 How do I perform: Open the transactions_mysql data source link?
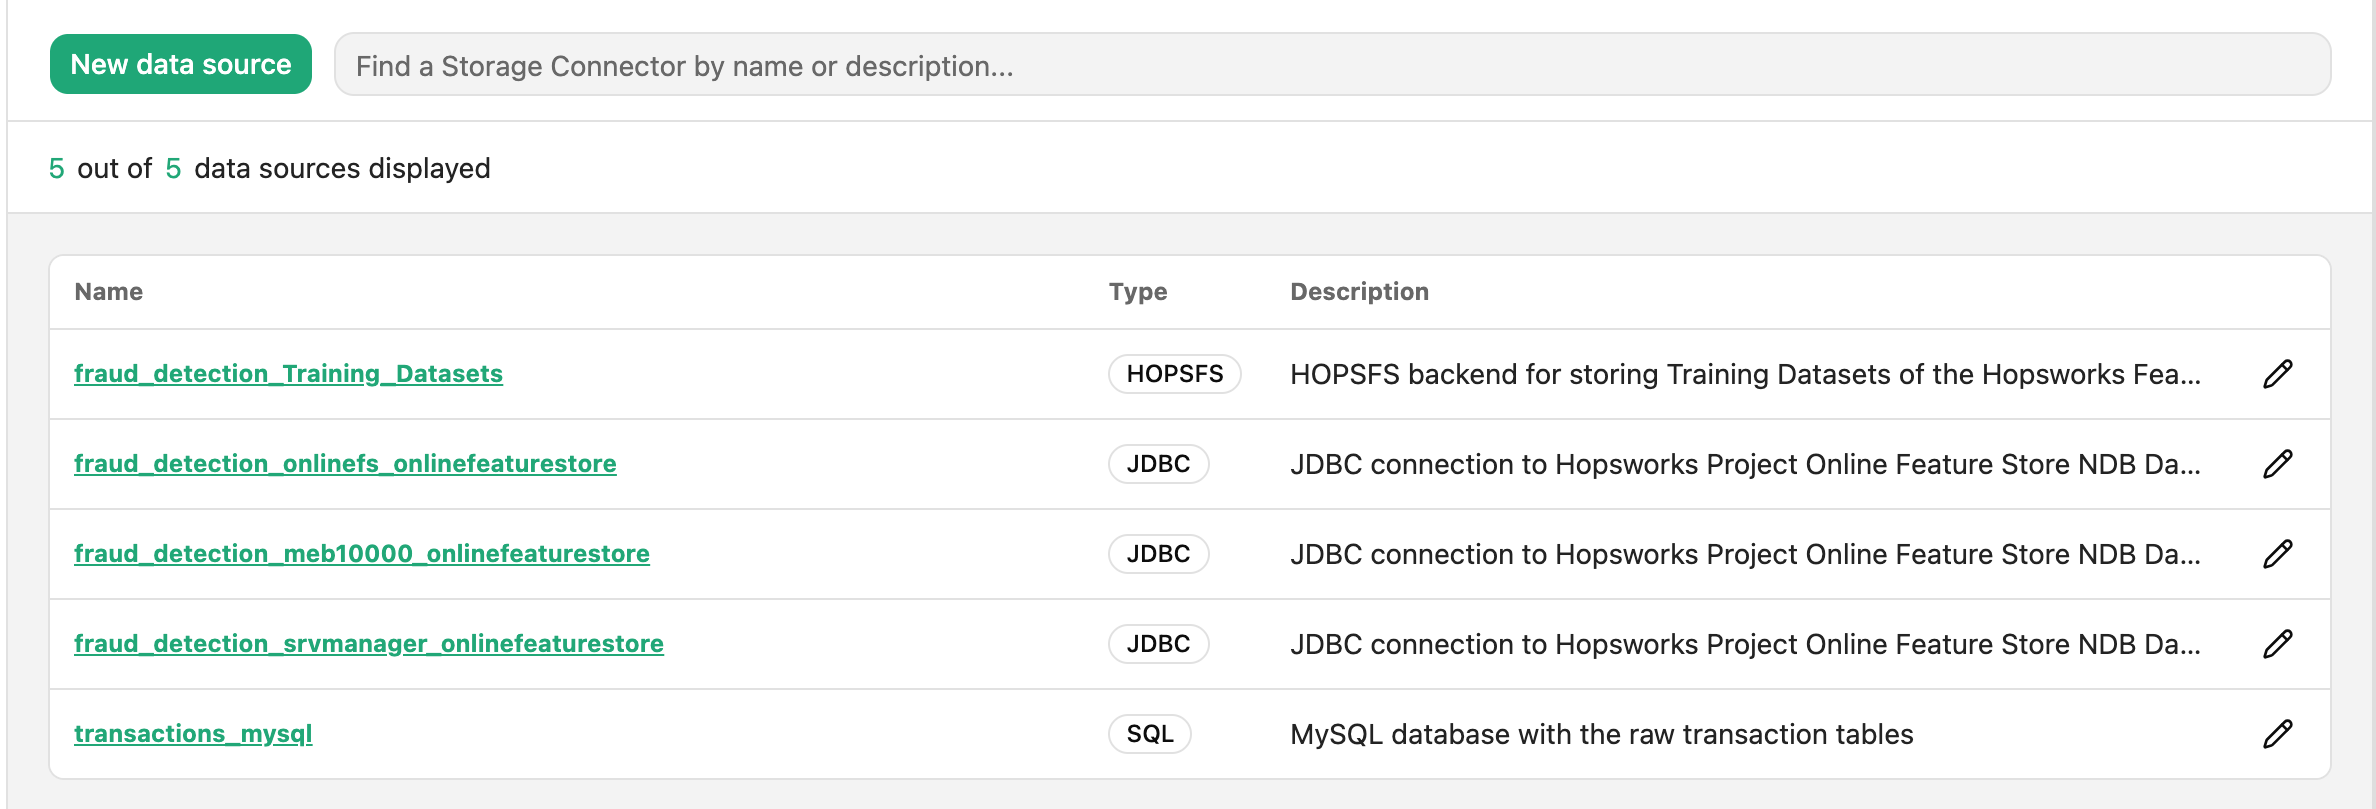coord(193,734)
